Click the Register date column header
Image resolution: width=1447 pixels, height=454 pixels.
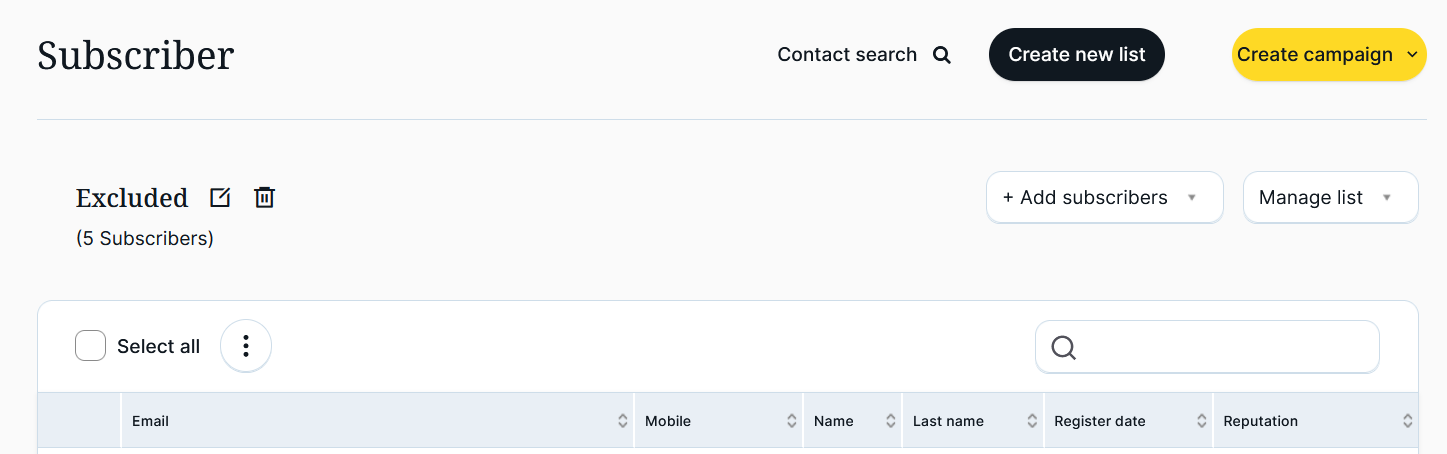tap(1100, 421)
